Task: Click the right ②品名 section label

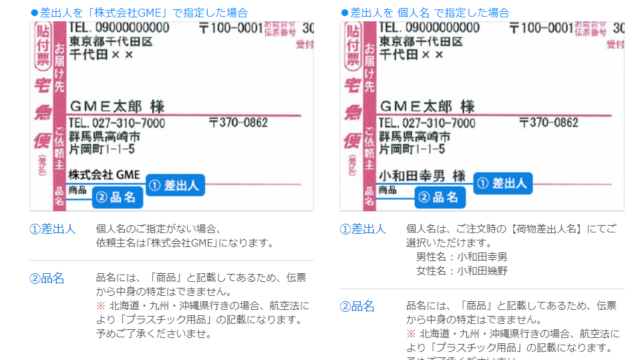Action: pyautogui.click(x=357, y=306)
